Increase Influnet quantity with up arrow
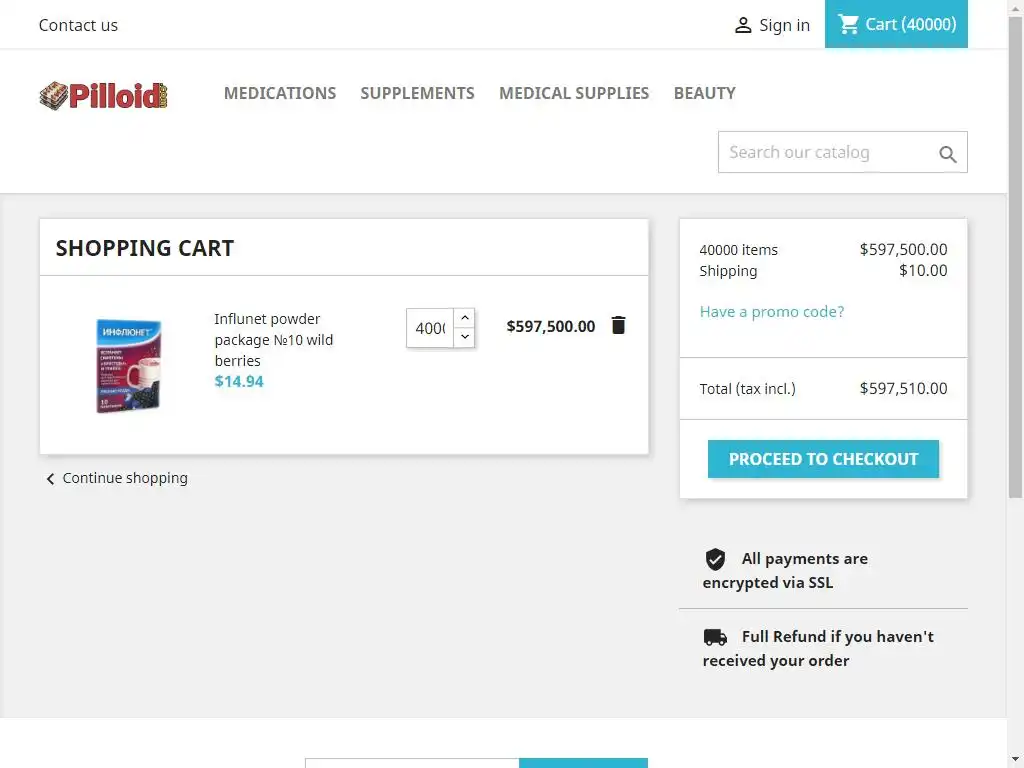 (465, 318)
